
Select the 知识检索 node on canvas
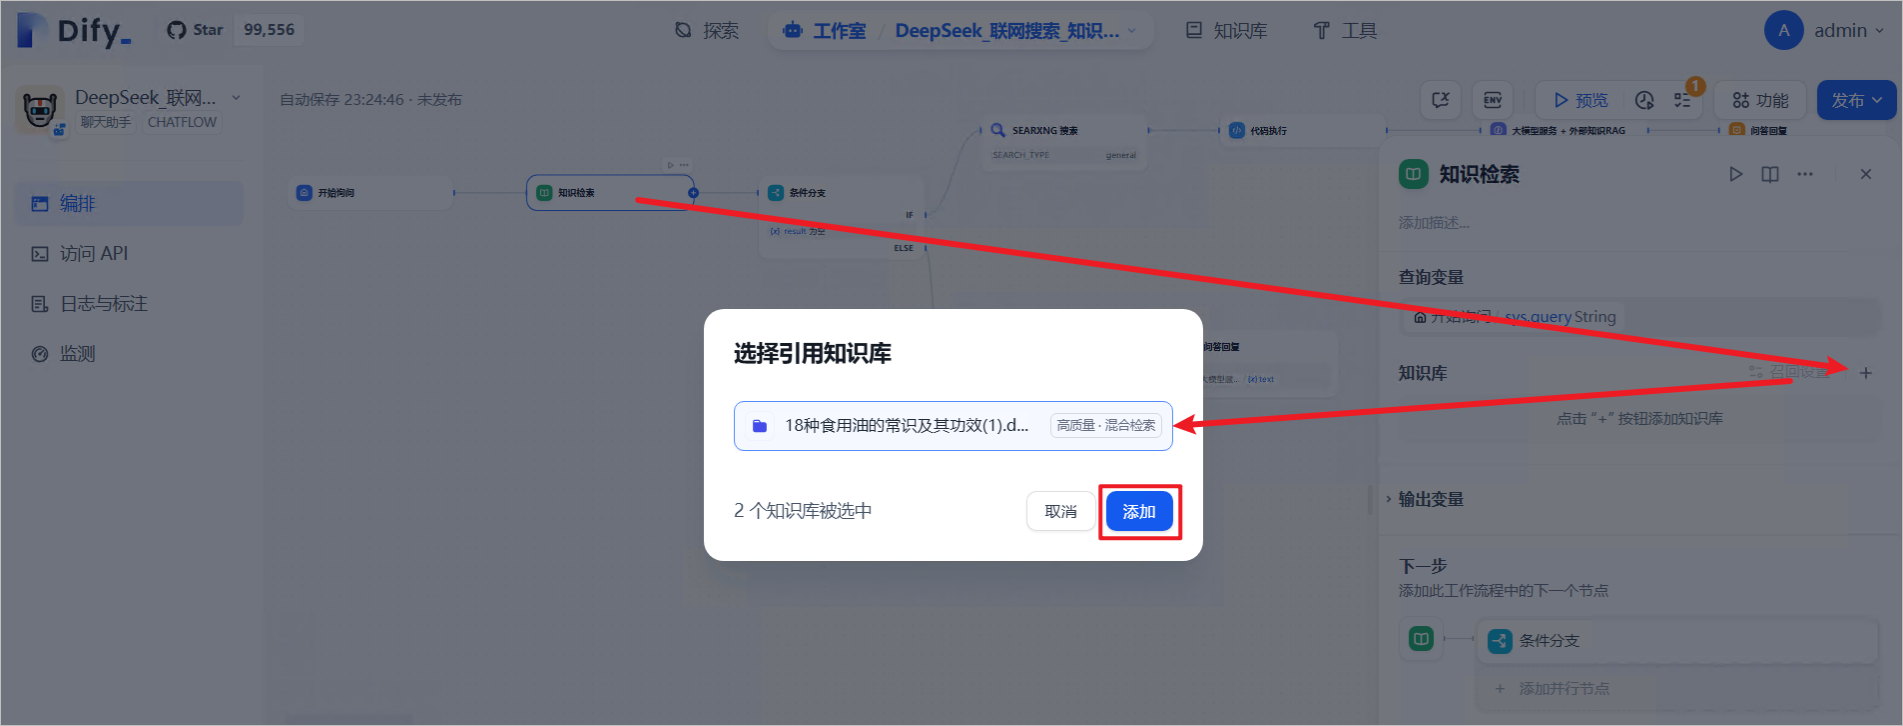click(610, 193)
